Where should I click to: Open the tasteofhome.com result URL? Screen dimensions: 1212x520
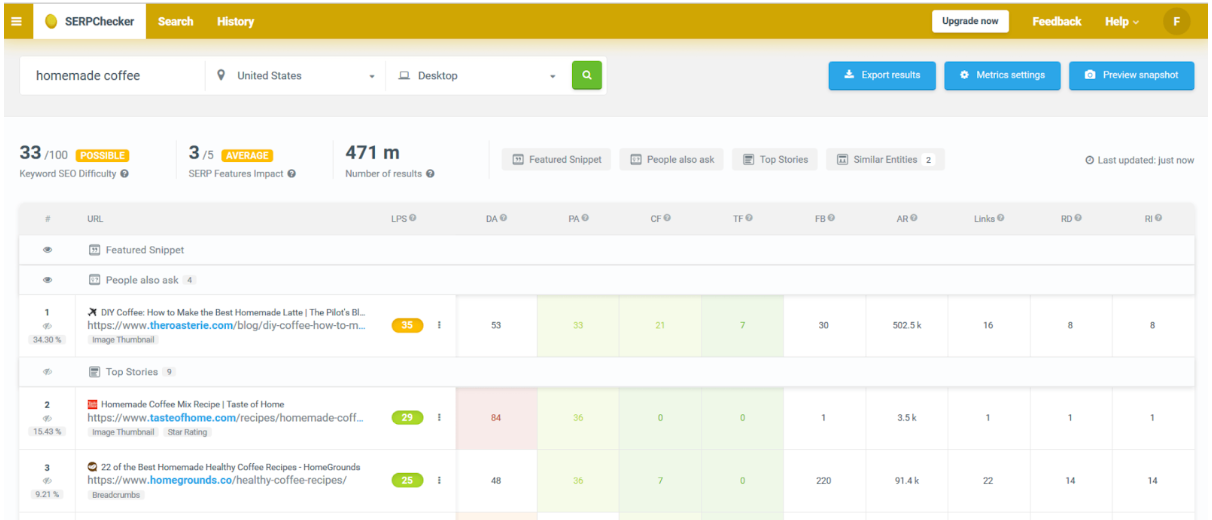[x=225, y=418]
